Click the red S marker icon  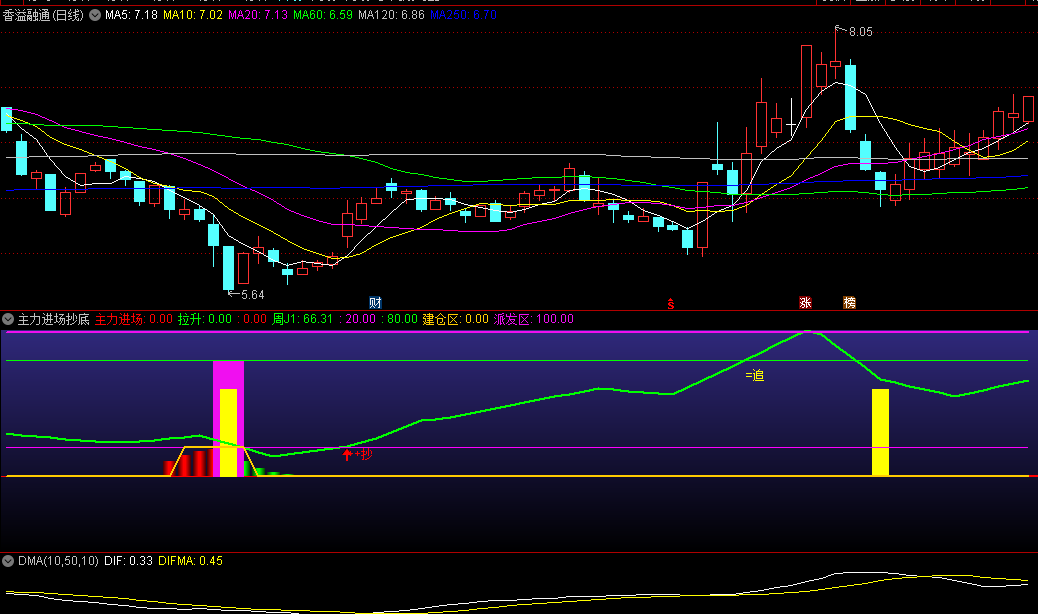tap(671, 302)
